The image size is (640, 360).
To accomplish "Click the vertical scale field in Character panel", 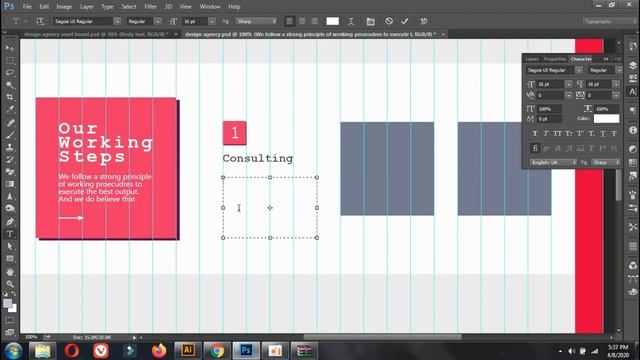I will 549,109.
